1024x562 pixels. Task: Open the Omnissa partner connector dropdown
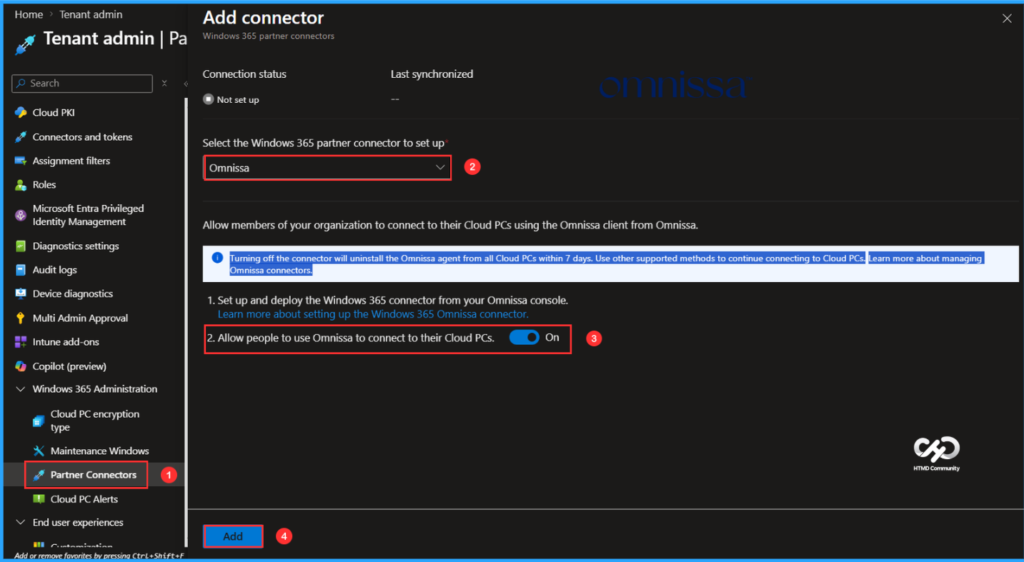point(327,168)
